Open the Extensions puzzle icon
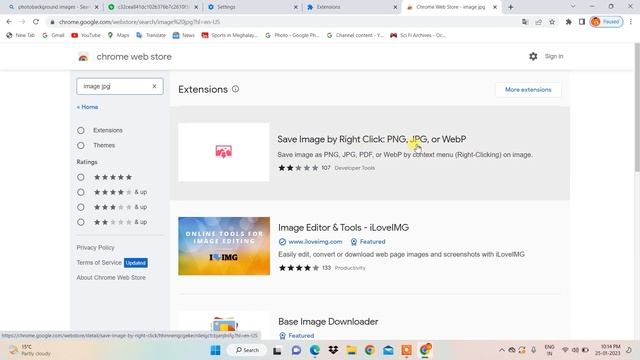 [x=568, y=22]
